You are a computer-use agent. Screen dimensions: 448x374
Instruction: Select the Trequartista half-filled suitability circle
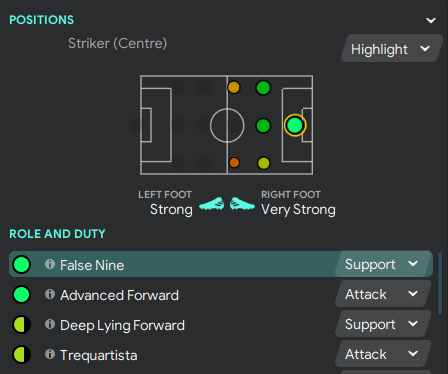click(22, 355)
